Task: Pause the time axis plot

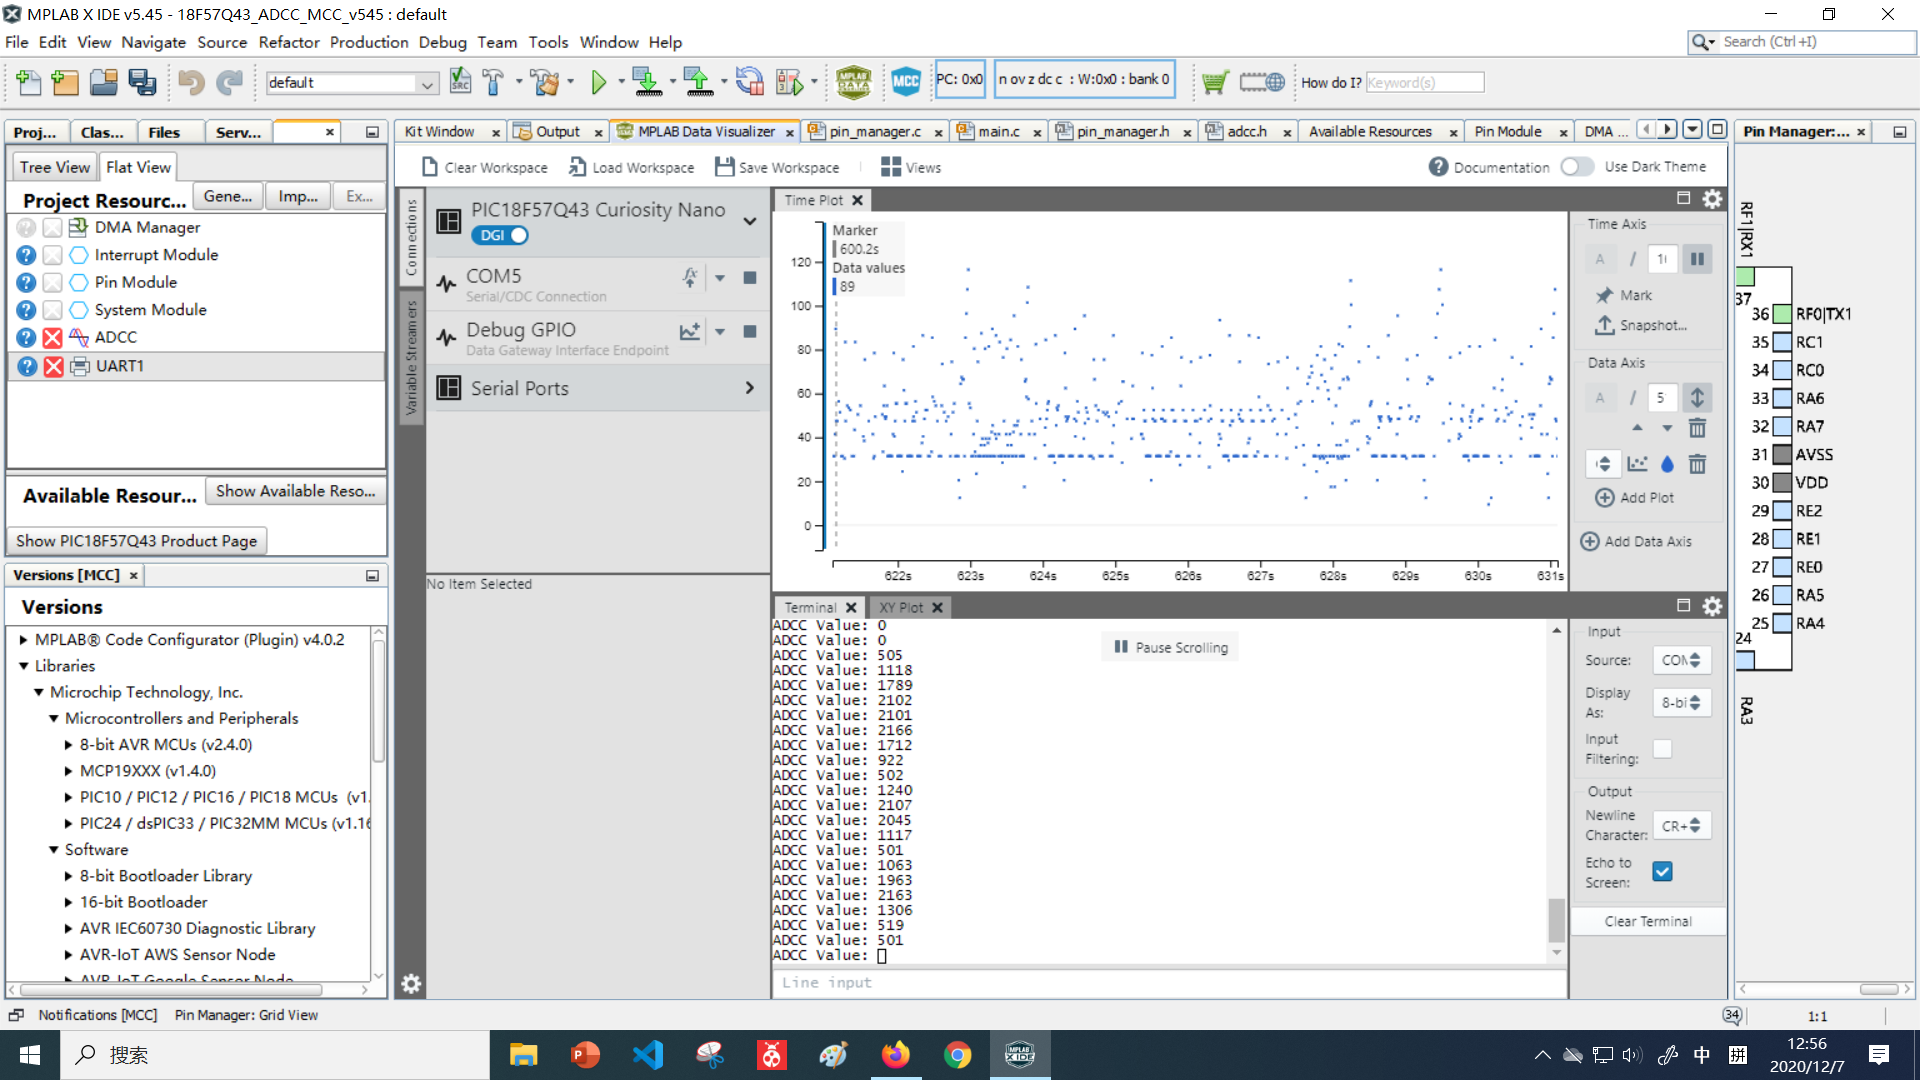Action: 1697,259
